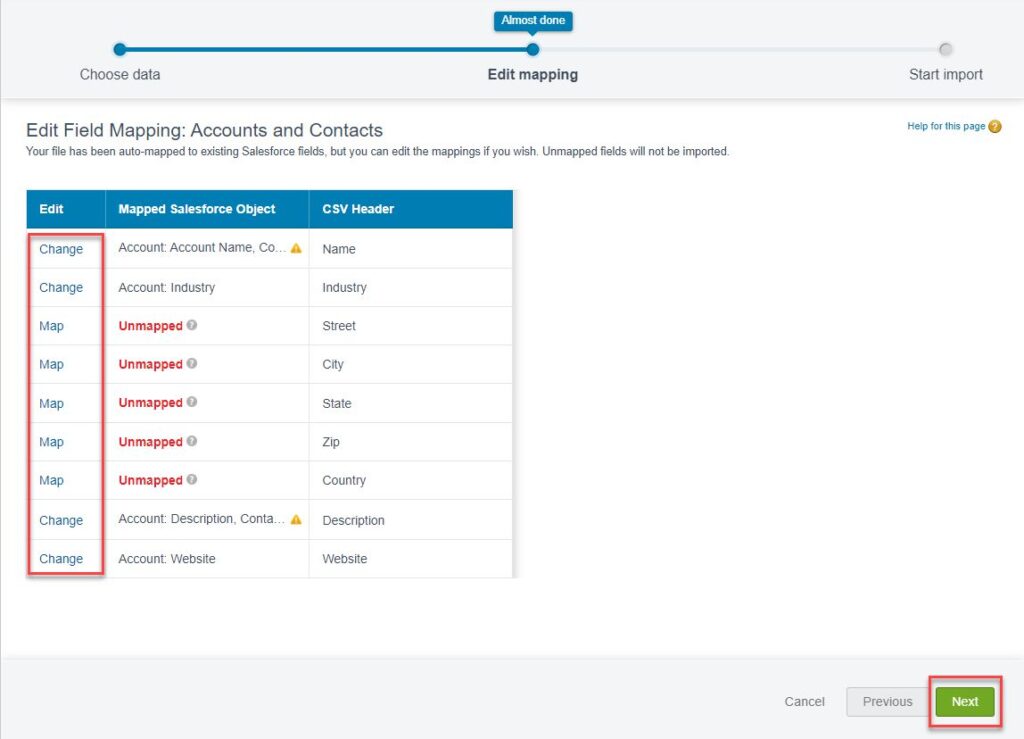This screenshot has height=739, width=1024.
Task: Click the Mapped Salesforce Object column header
Action: pyautogui.click(x=207, y=209)
